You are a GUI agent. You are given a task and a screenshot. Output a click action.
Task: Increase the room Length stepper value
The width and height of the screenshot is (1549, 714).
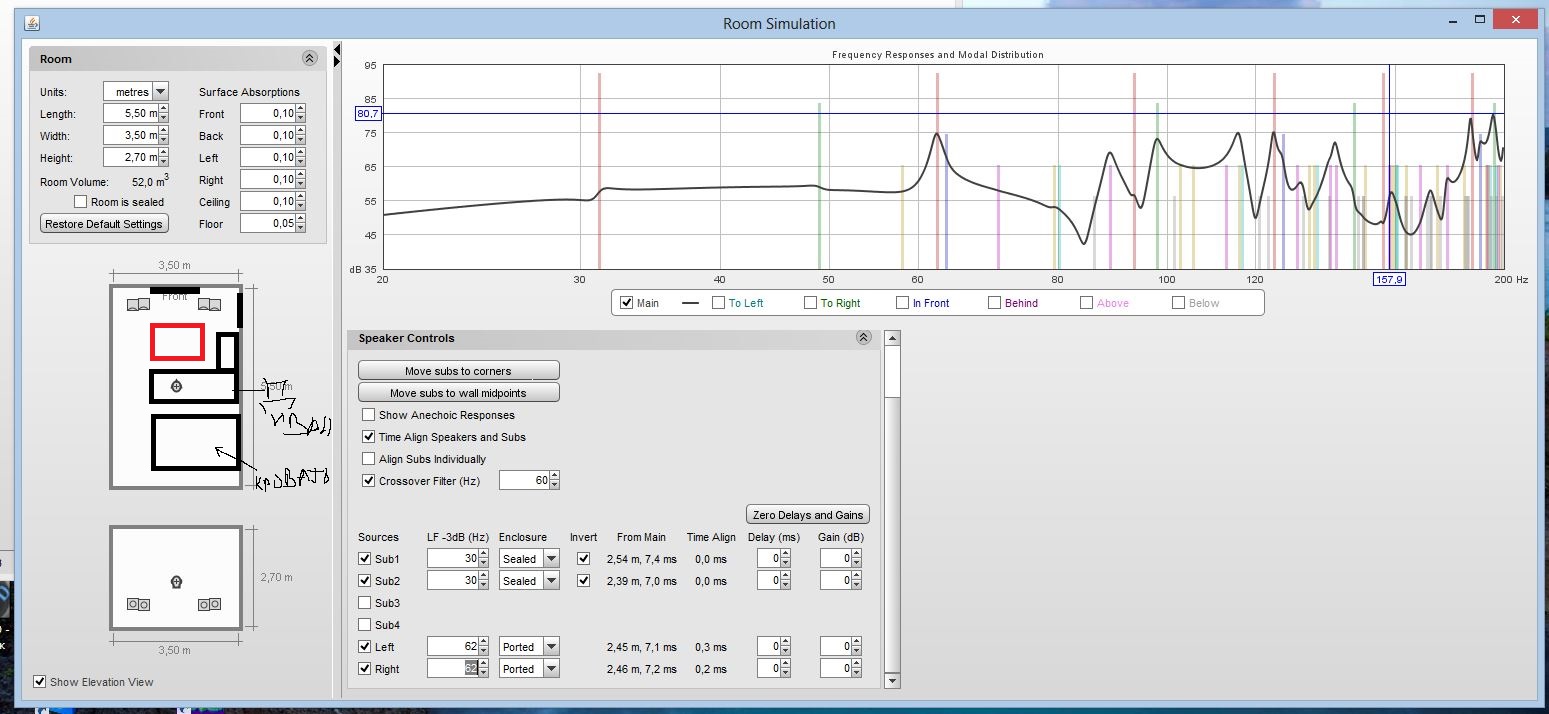pos(164,110)
